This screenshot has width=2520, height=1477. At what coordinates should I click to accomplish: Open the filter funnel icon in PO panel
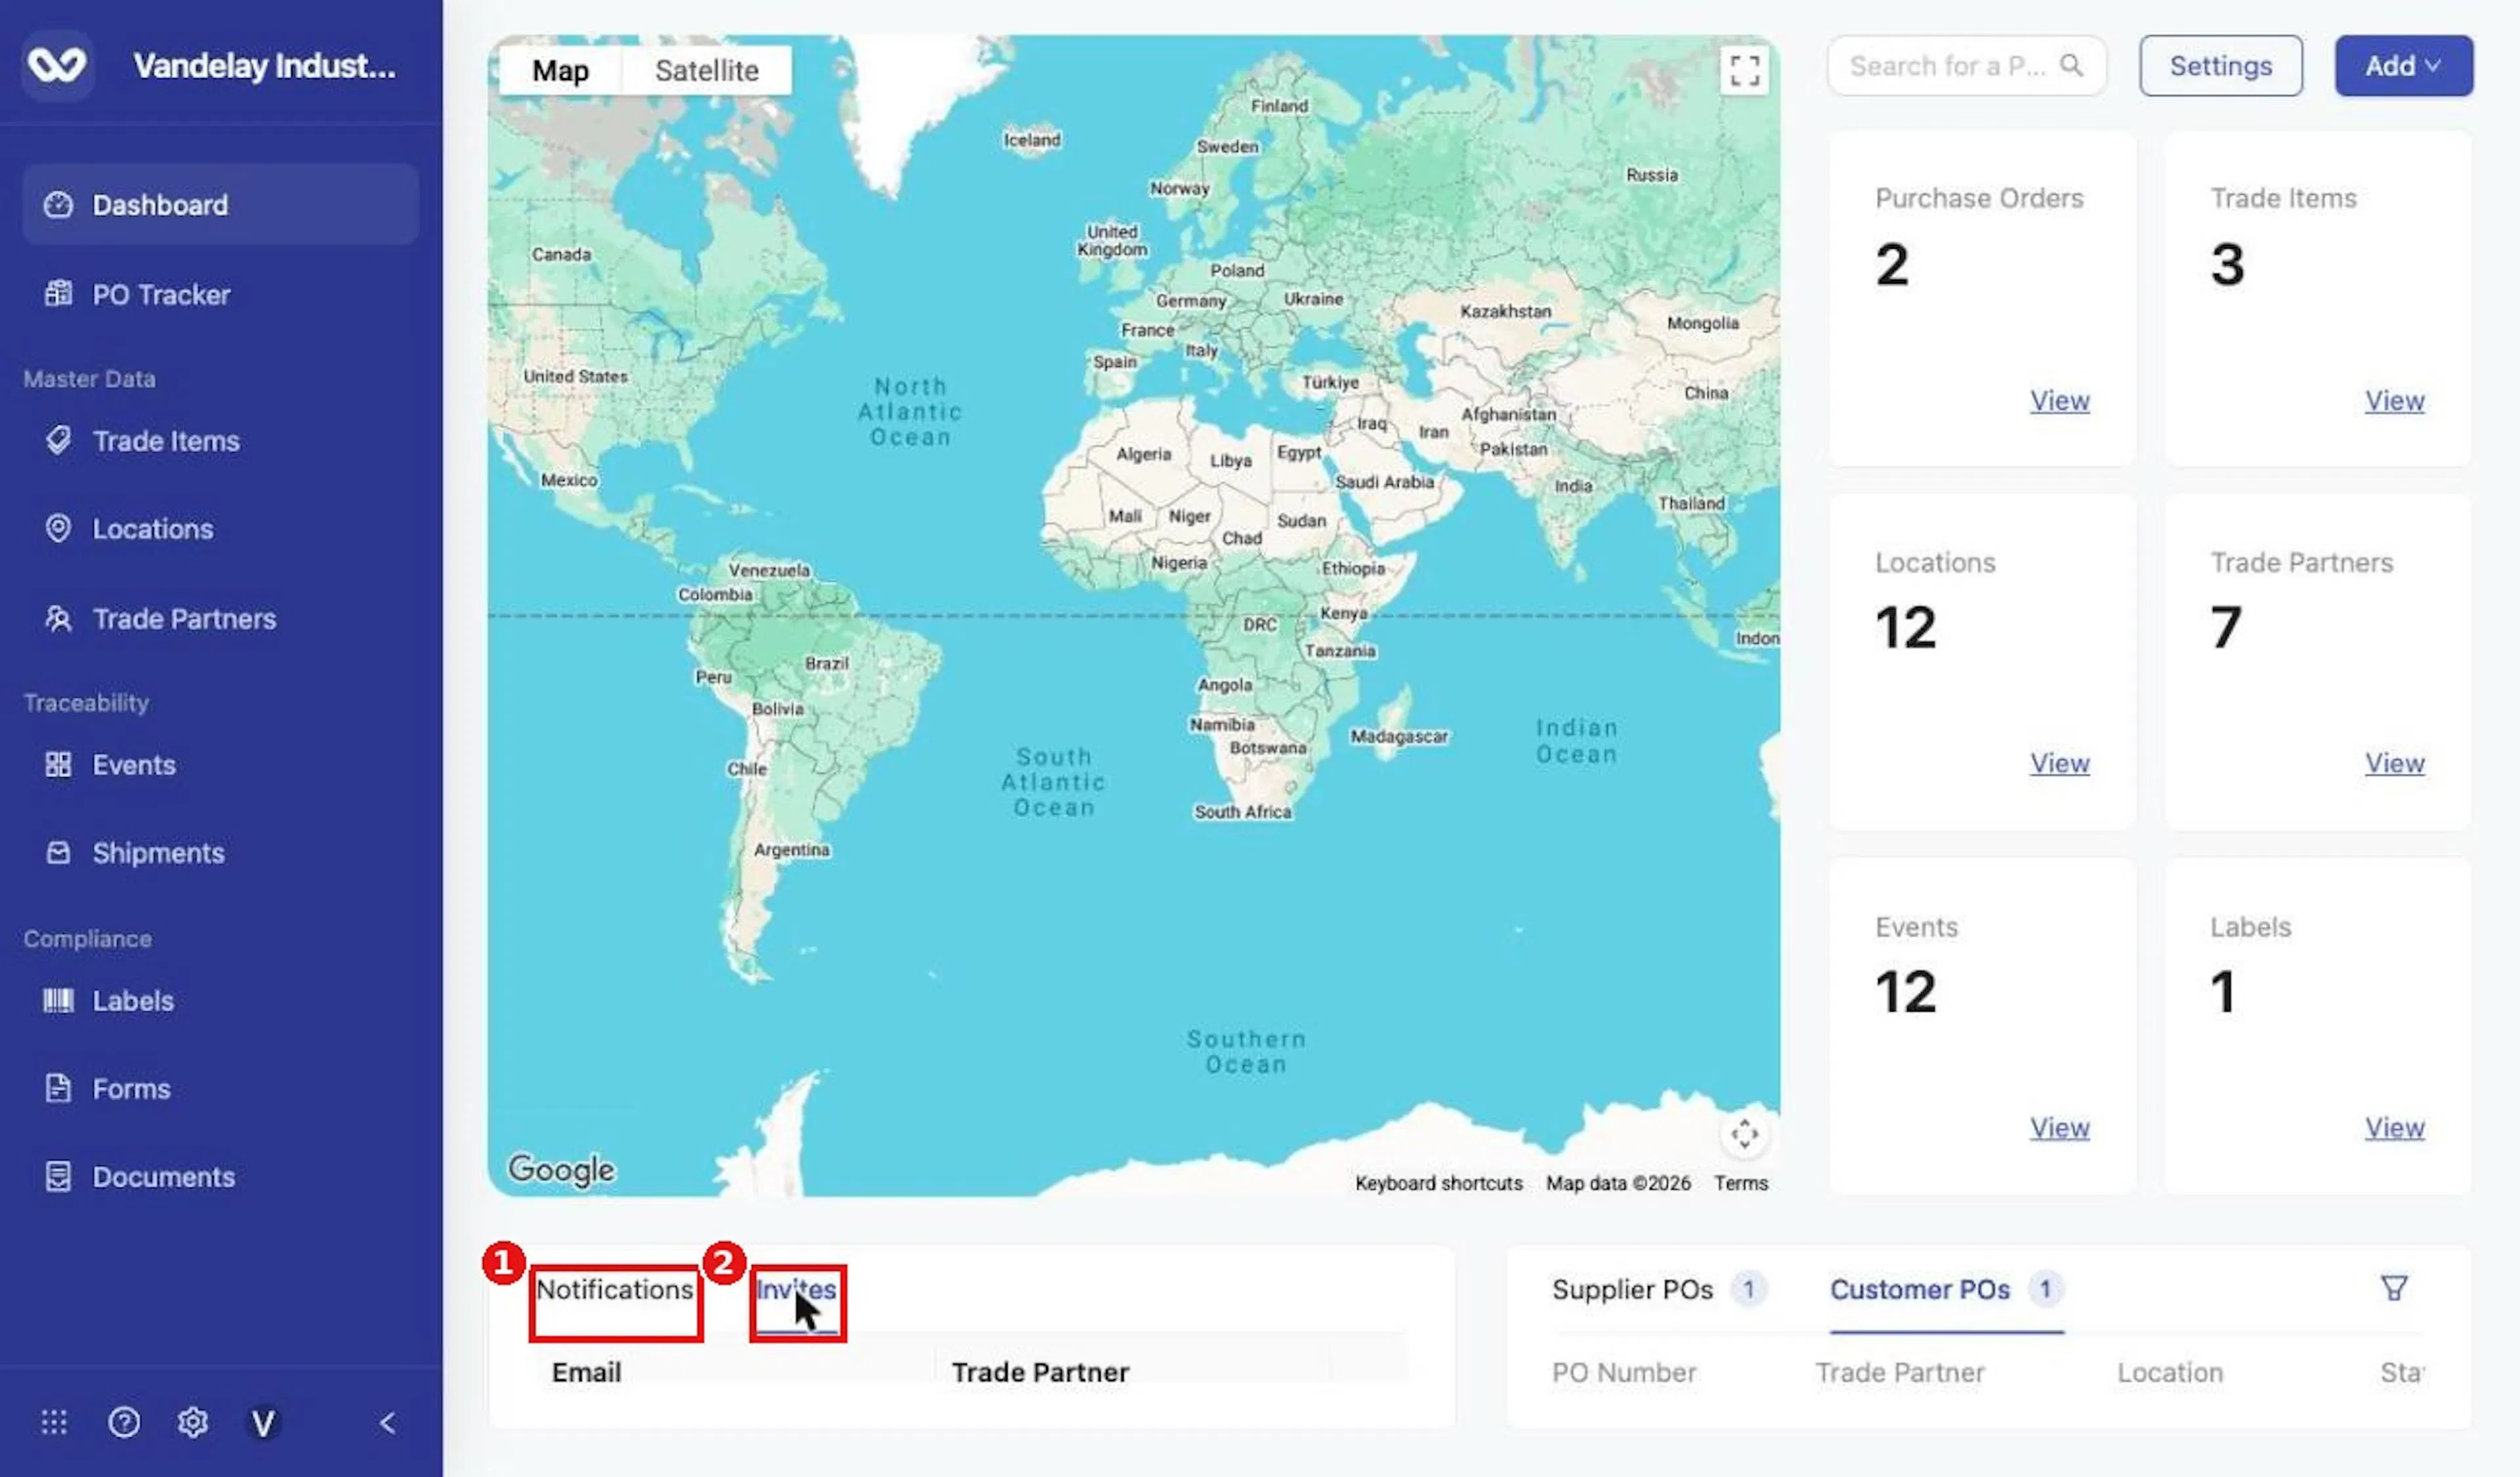2394,1288
